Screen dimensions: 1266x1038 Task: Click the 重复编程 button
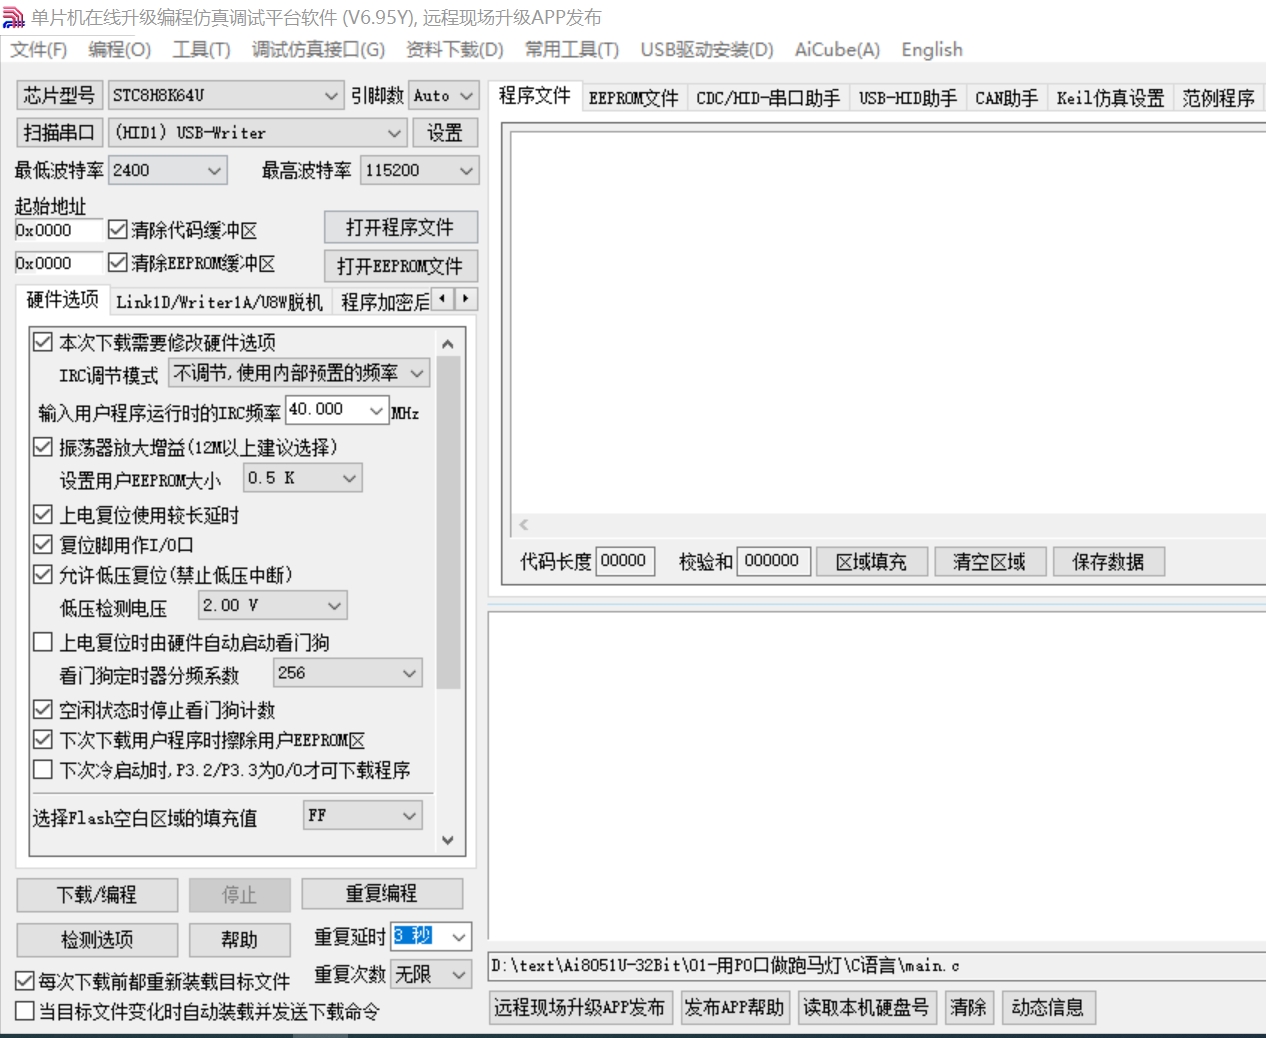point(382,893)
